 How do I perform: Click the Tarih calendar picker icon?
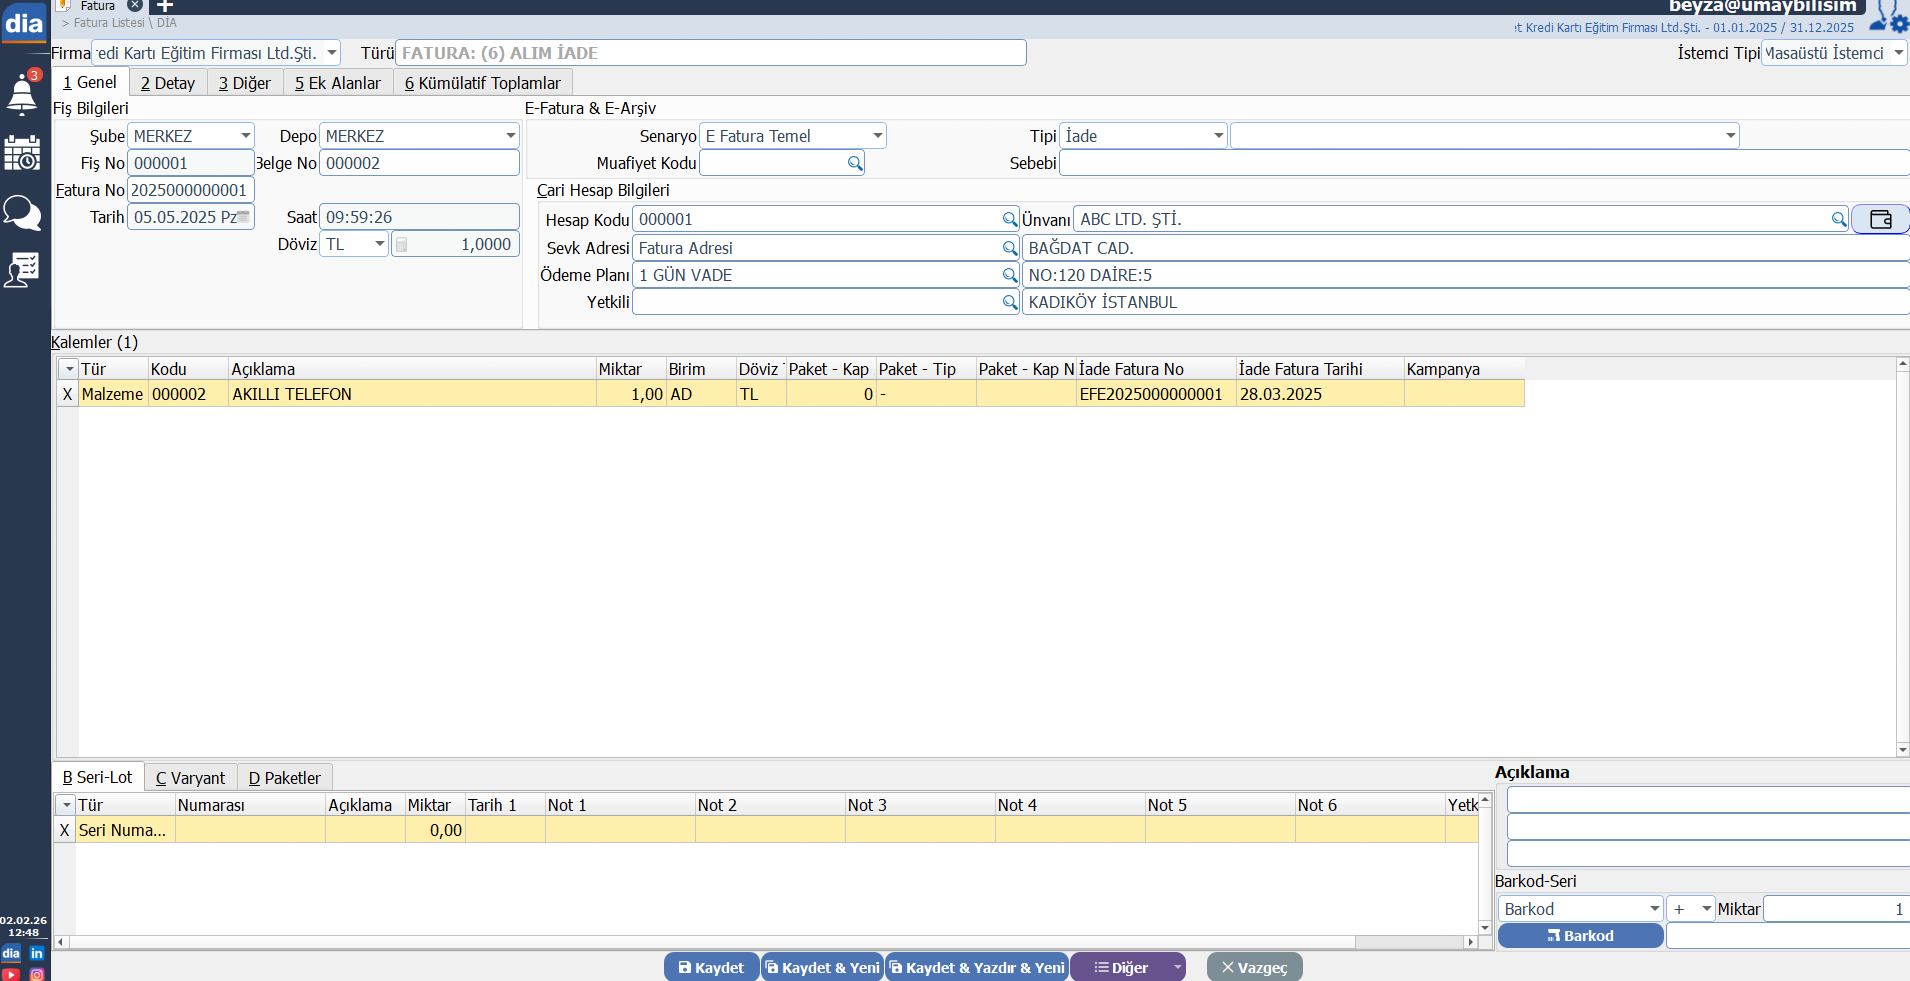243,217
